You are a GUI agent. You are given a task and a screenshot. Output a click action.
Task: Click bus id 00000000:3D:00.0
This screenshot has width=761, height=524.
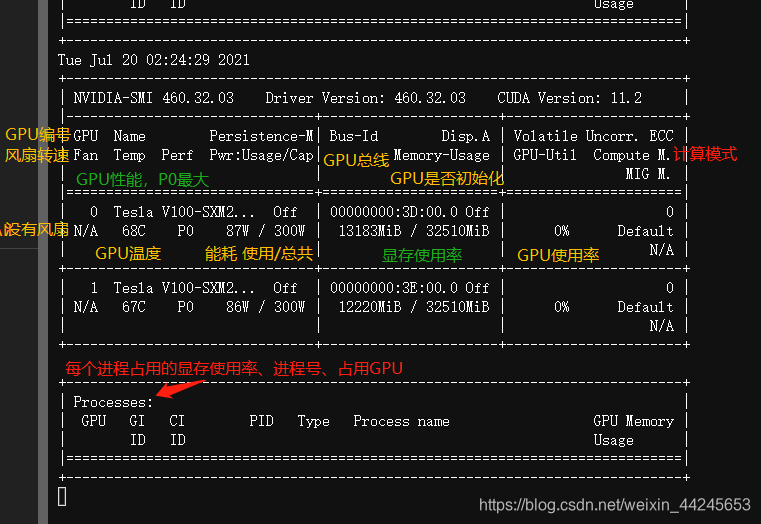(394, 212)
